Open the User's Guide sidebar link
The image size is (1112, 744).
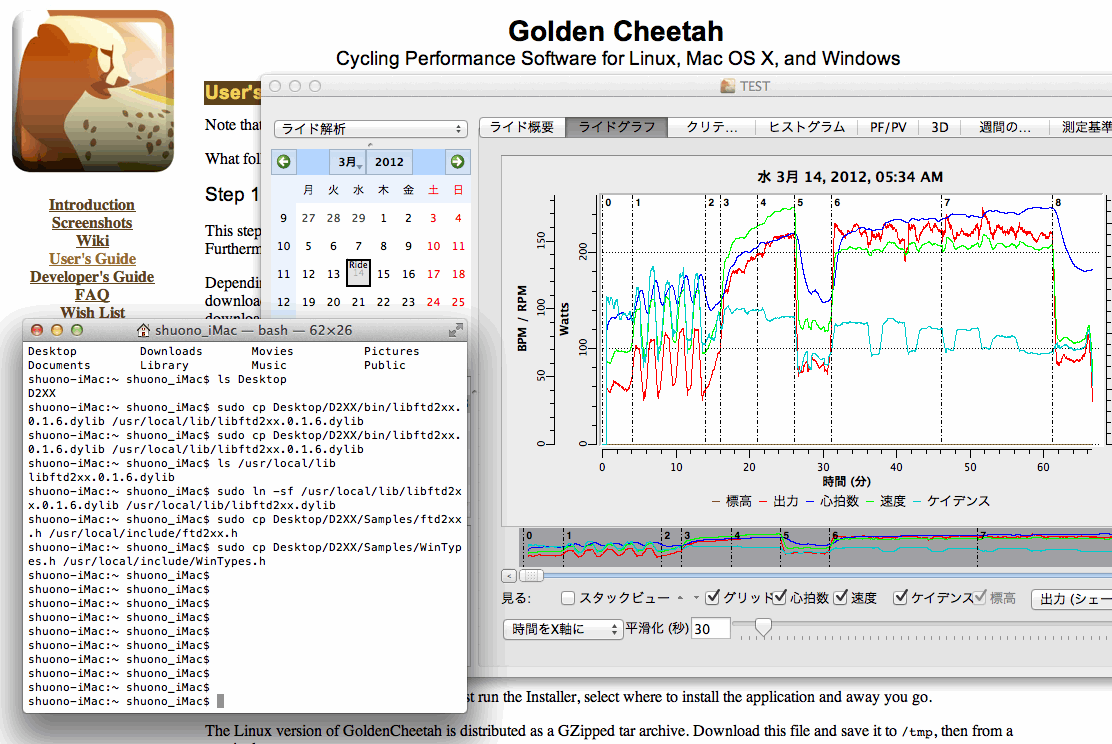[92, 259]
